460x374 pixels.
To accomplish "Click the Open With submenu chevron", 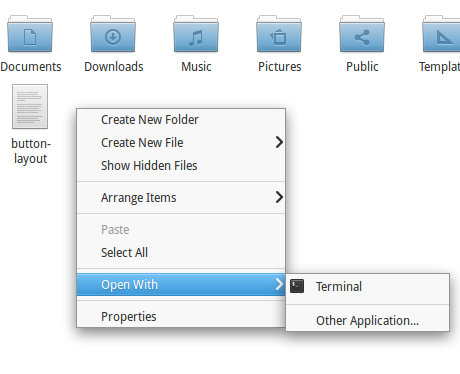I will click(x=279, y=284).
